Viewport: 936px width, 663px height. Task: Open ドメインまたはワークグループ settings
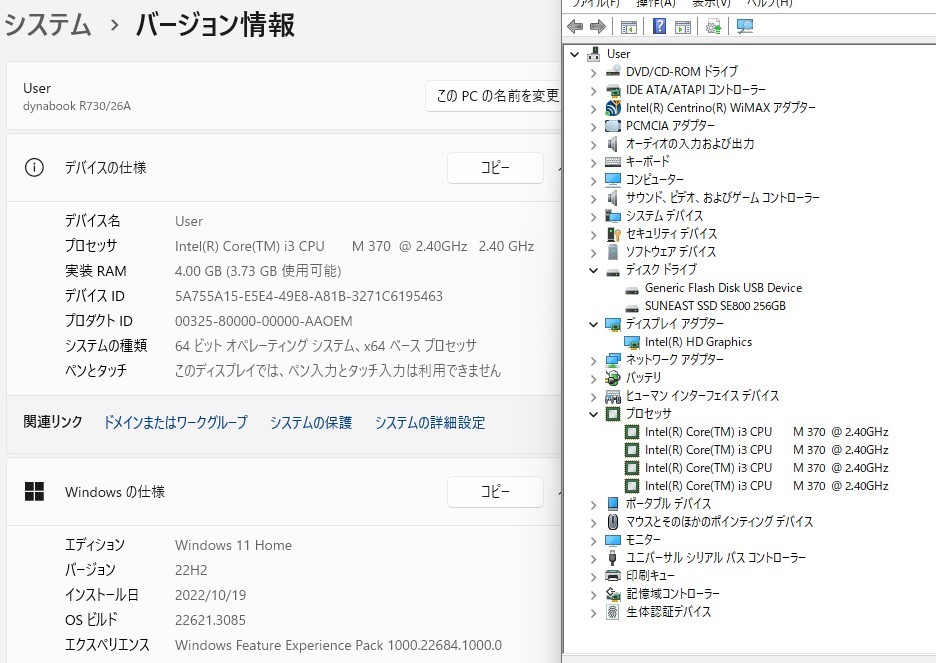coord(175,422)
